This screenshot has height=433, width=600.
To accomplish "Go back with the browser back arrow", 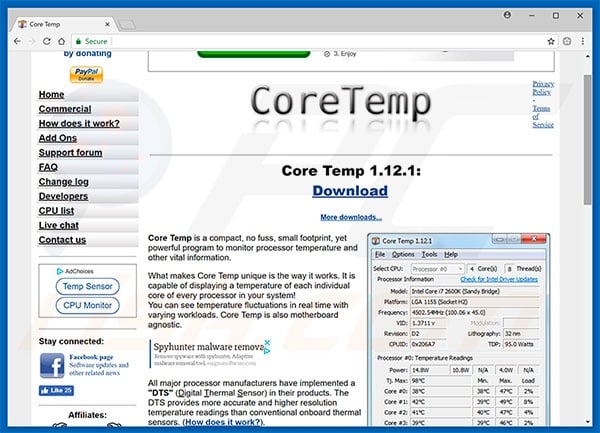I will (17, 41).
